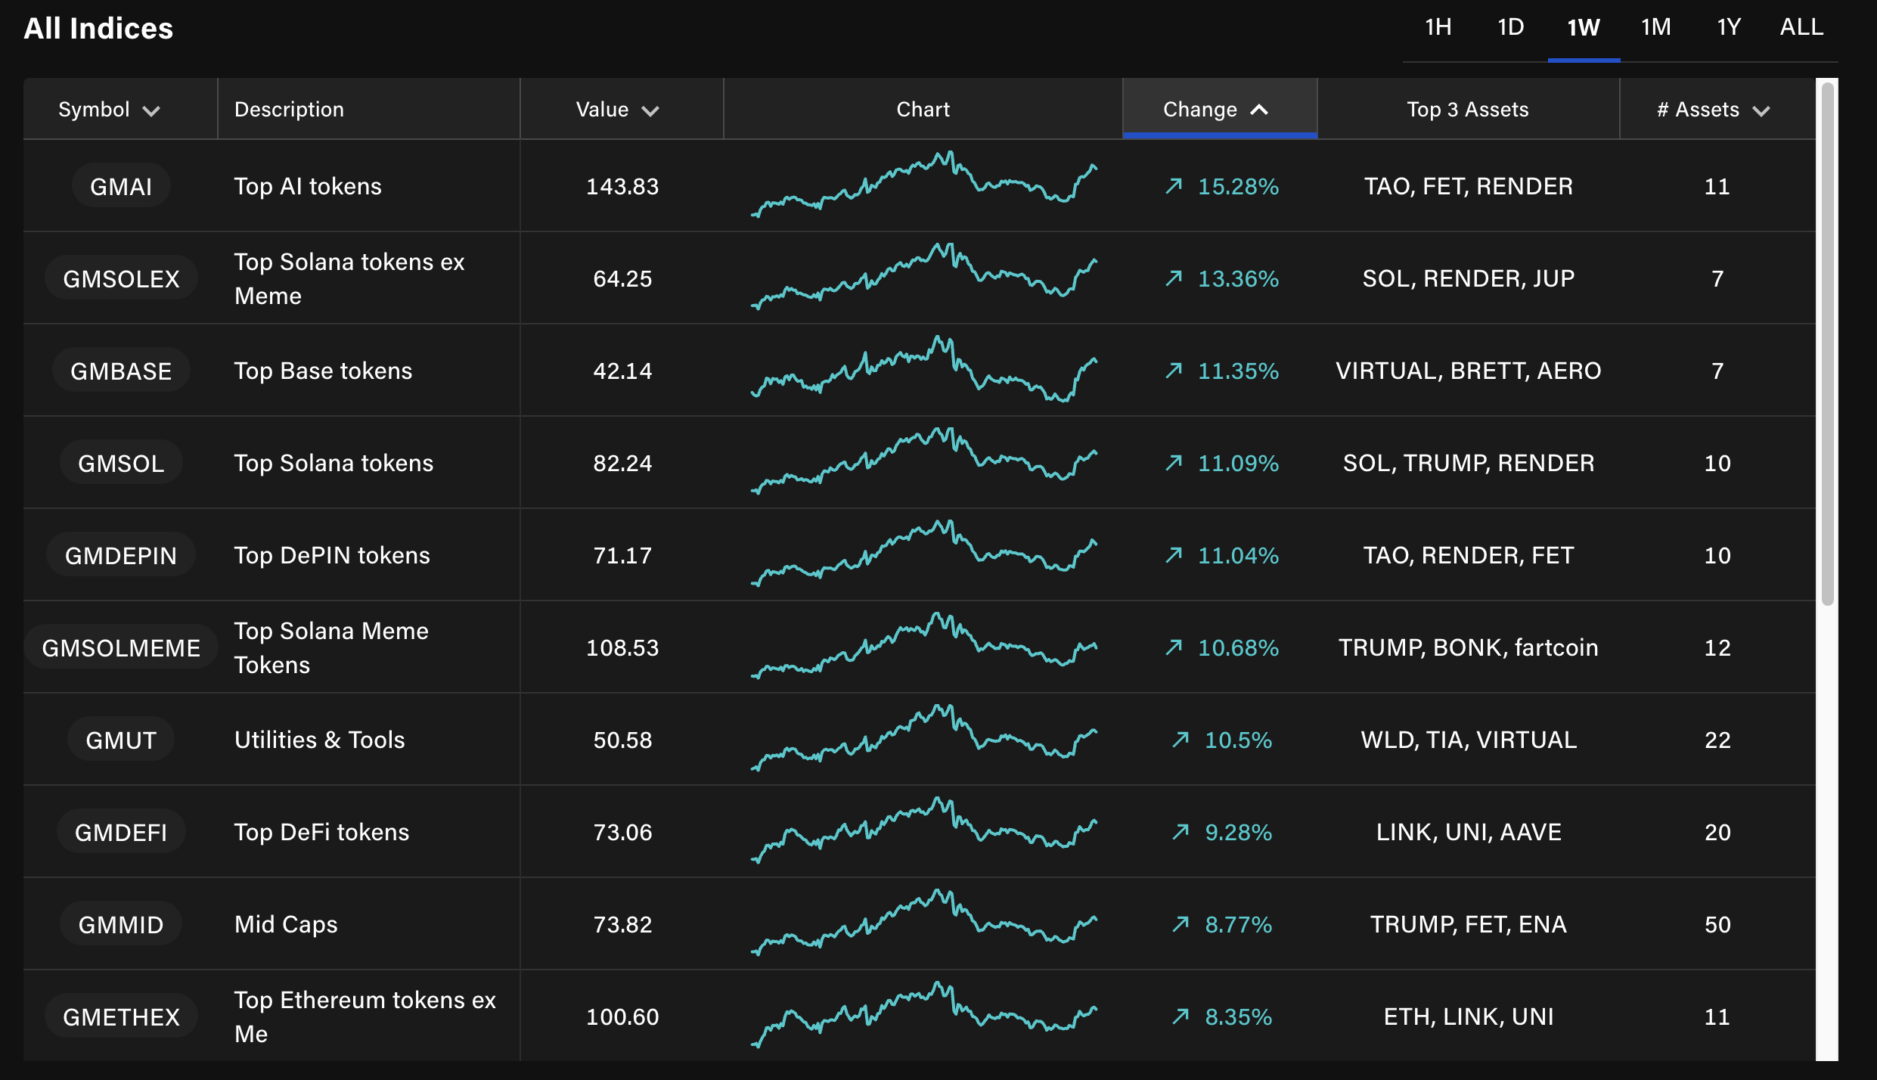Click the GMUT sparkline chart
The image size is (1877, 1080).
point(924,738)
